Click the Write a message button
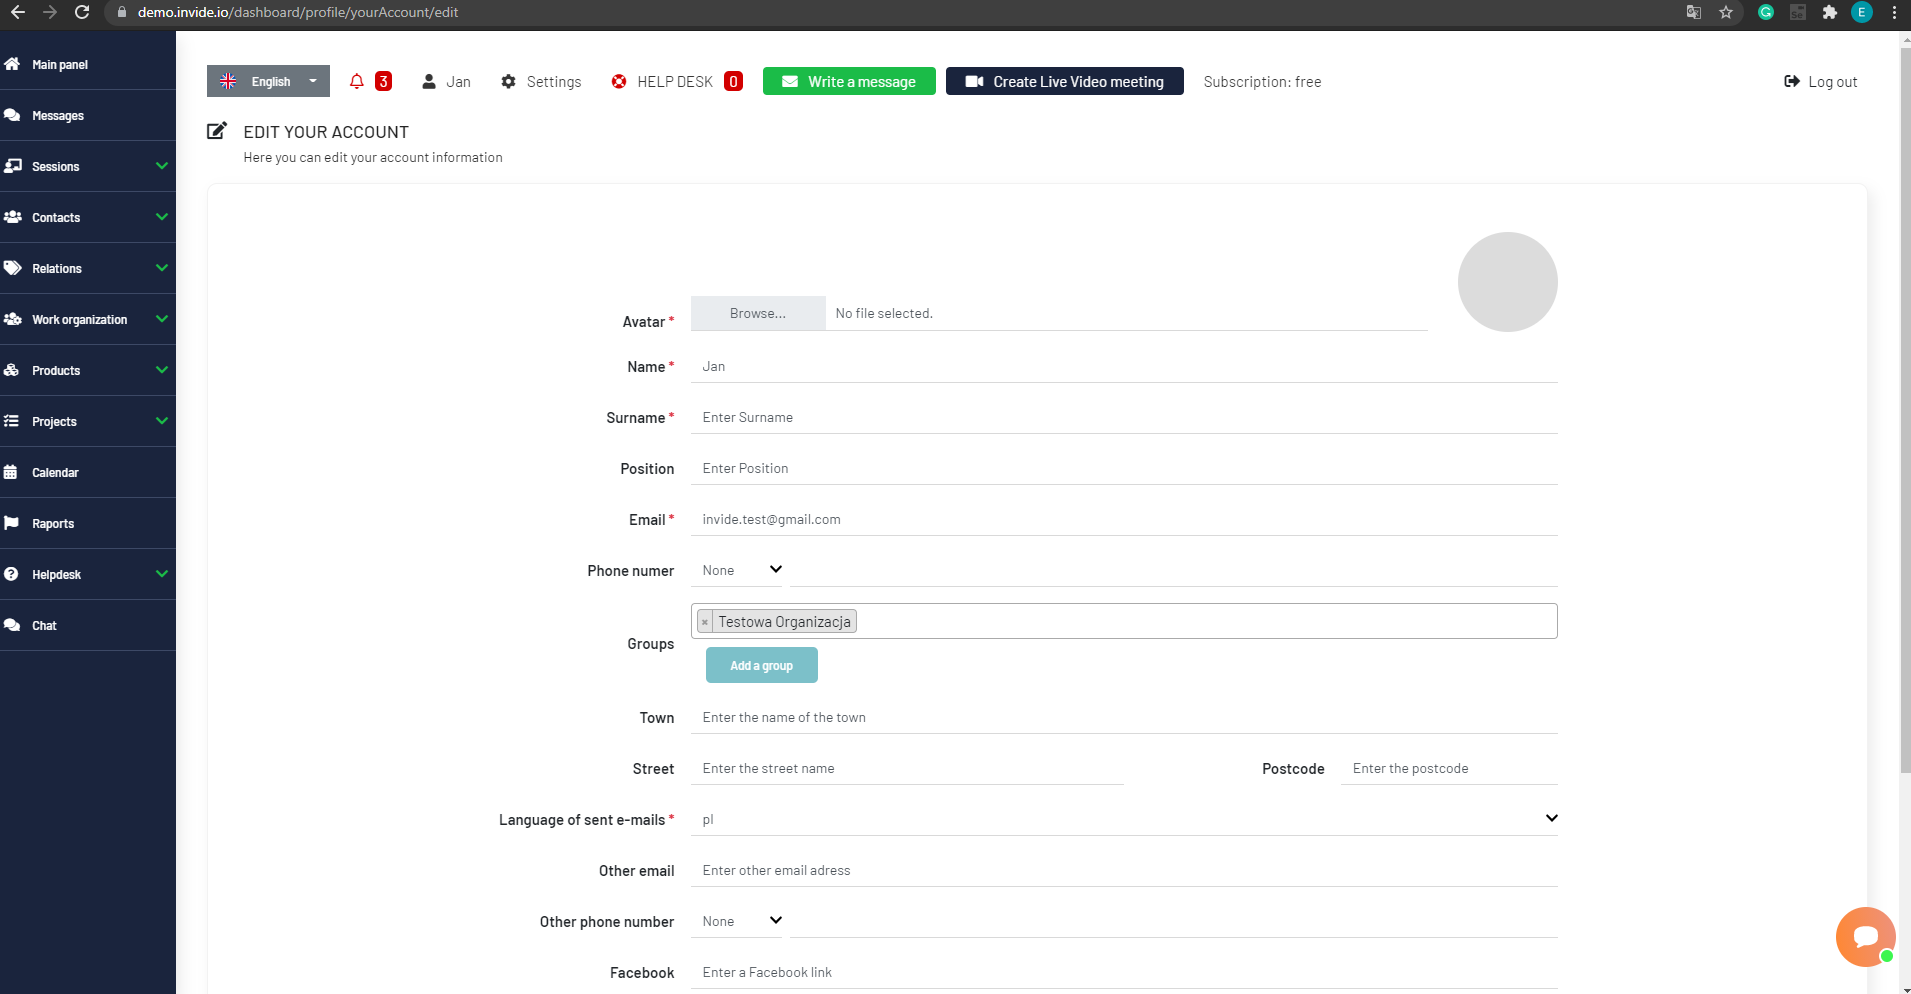The height and width of the screenshot is (994, 1911). click(848, 81)
